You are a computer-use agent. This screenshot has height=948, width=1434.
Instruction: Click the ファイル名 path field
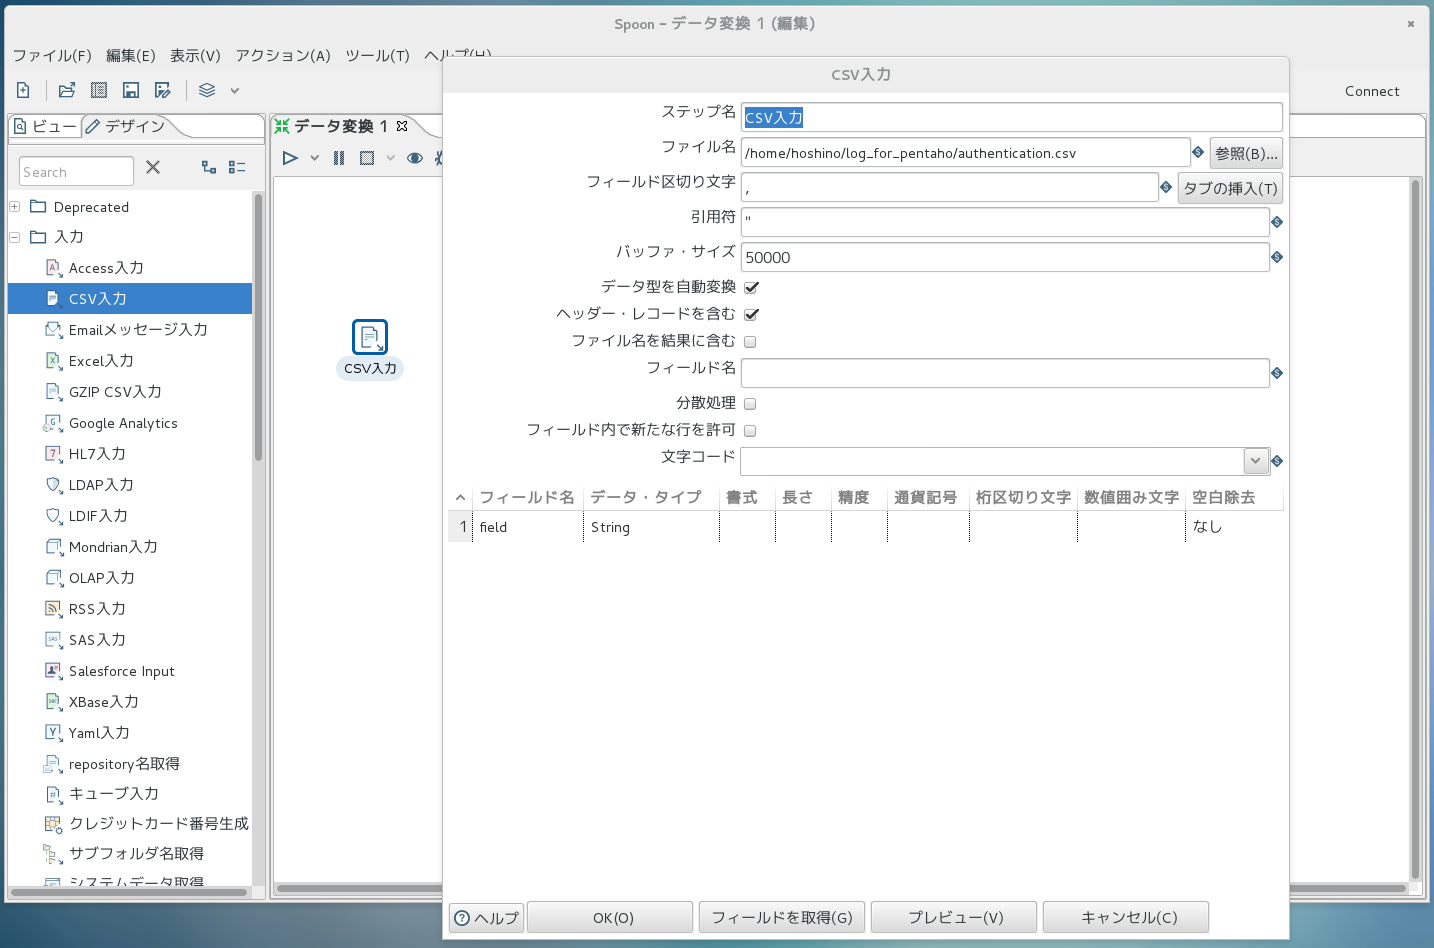pyautogui.click(x=966, y=153)
